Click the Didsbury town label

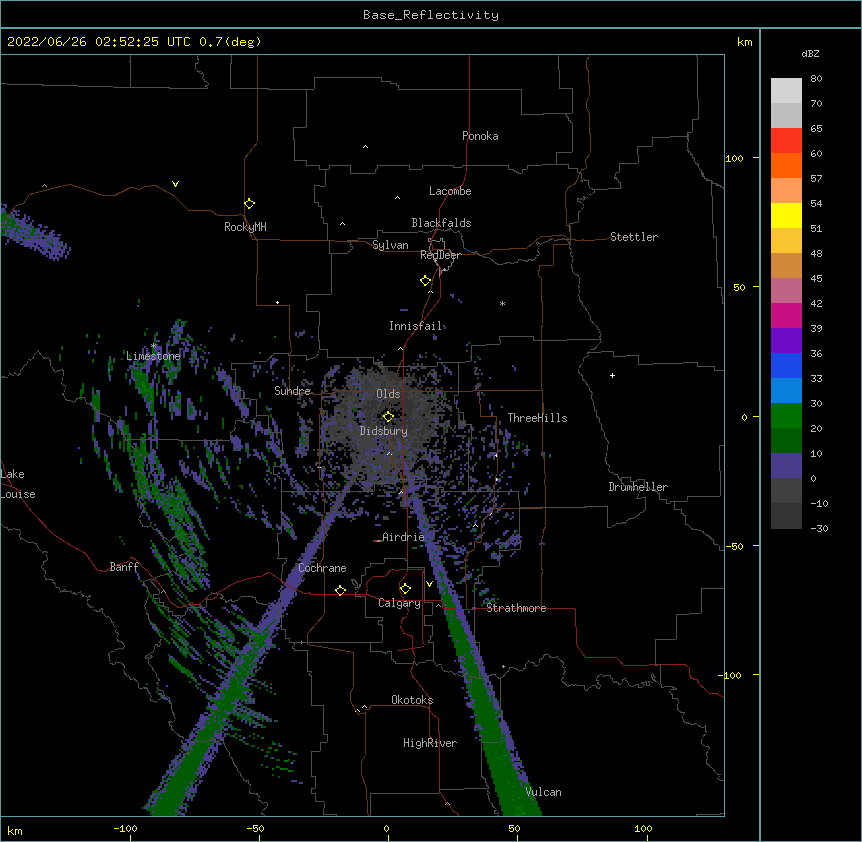click(383, 431)
